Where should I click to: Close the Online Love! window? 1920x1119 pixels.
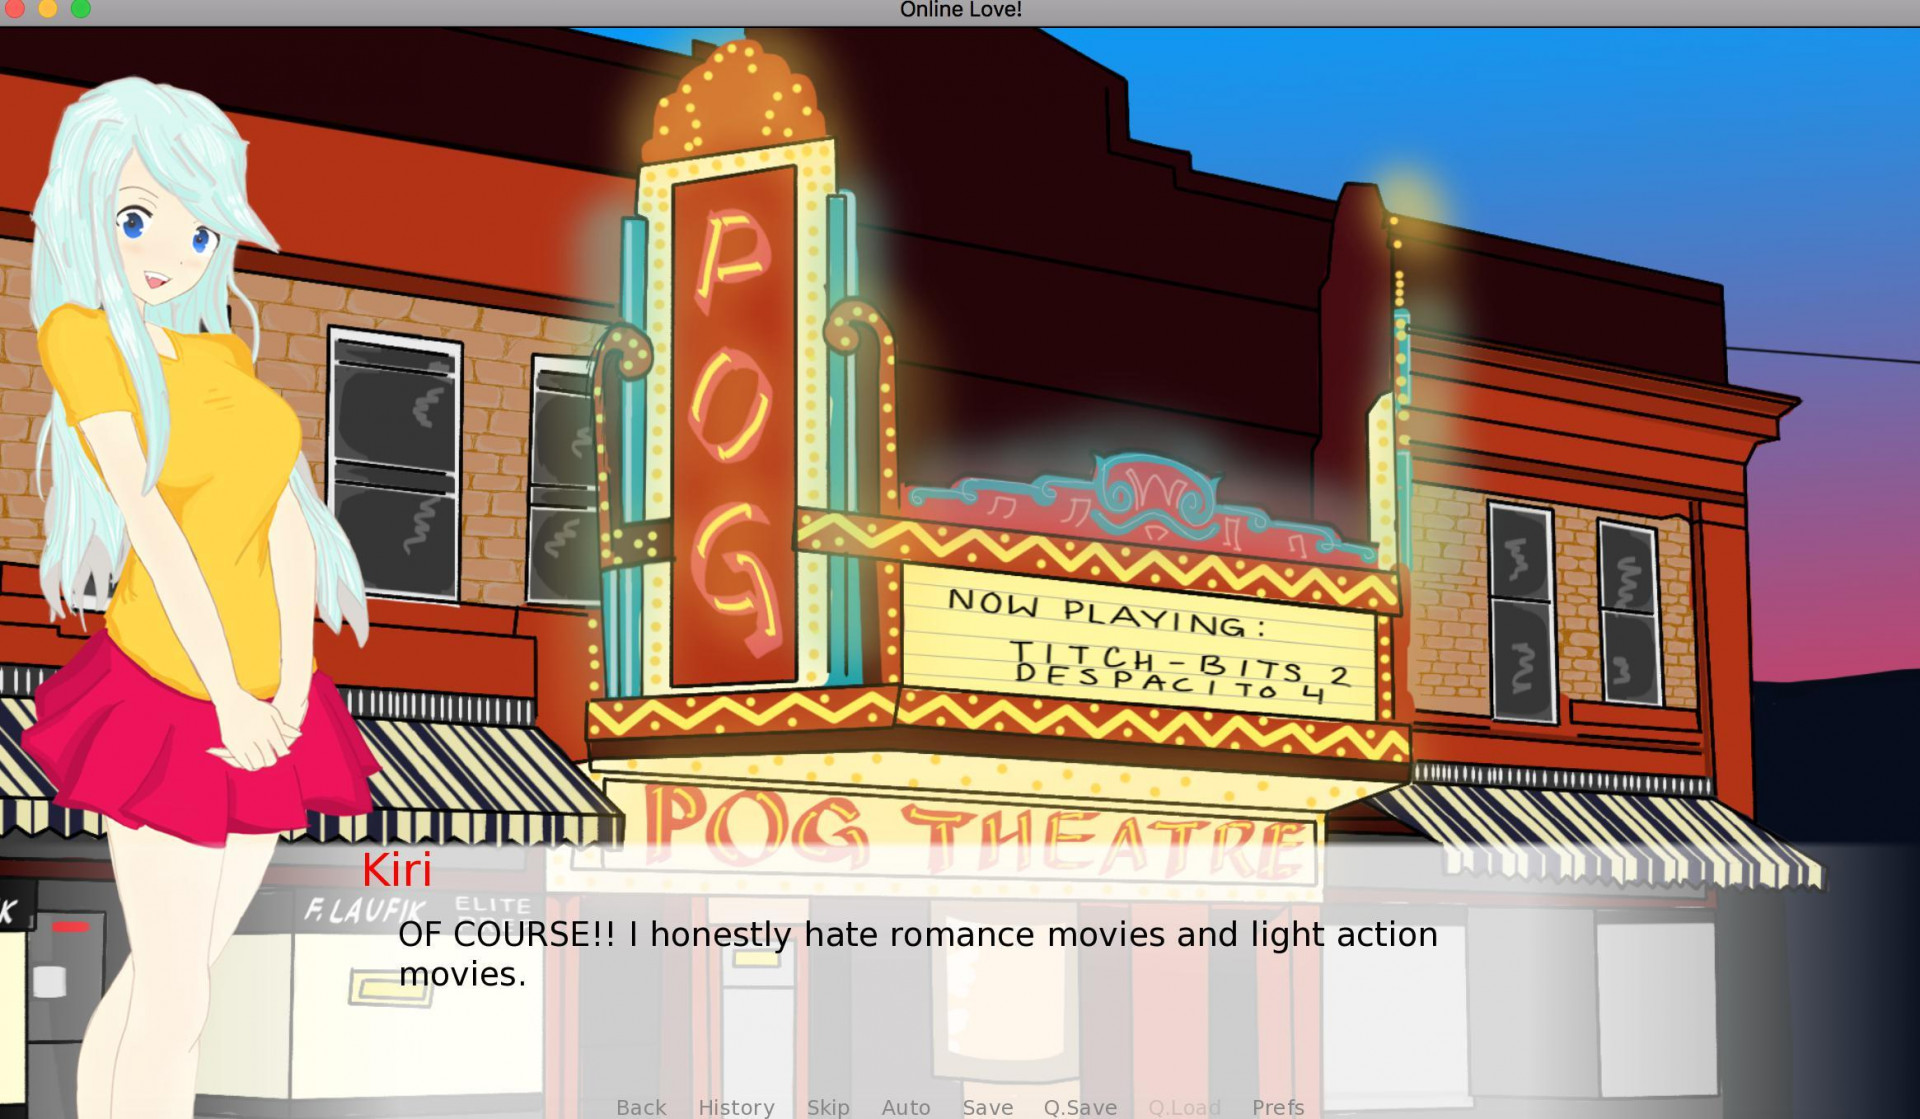pyautogui.click(x=14, y=9)
